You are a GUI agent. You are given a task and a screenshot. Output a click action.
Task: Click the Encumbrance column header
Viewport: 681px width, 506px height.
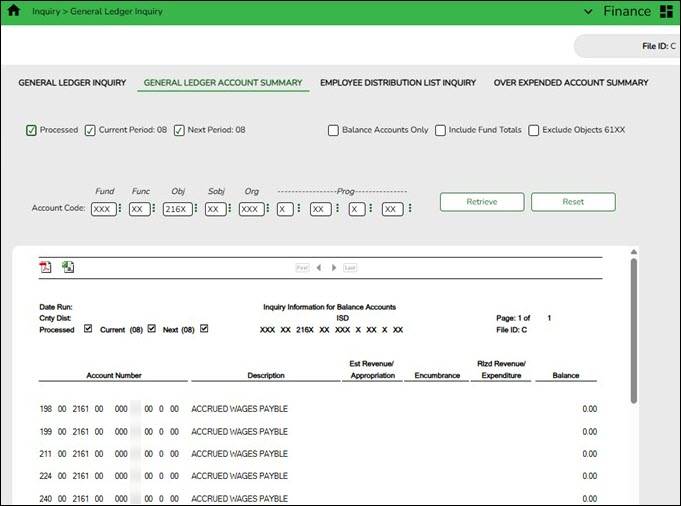(x=437, y=375)
